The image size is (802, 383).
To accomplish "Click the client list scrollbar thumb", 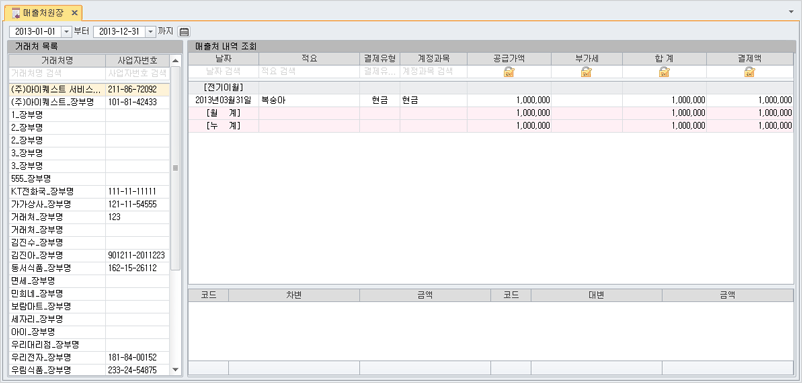I will point(175,168).
